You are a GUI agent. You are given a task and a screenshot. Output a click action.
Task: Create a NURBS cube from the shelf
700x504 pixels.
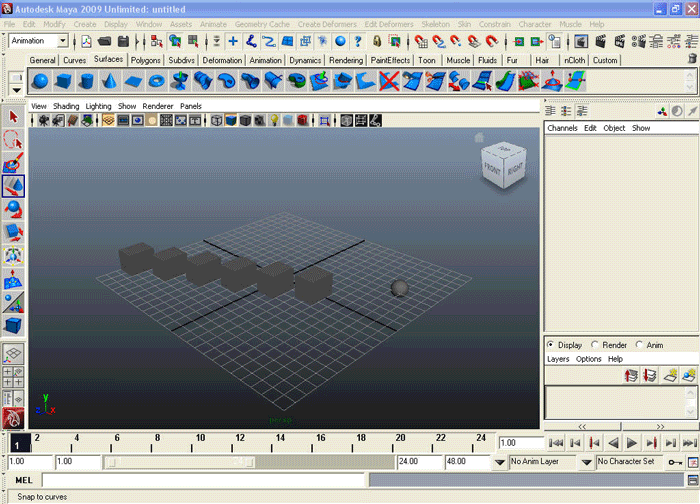(63, 81)
